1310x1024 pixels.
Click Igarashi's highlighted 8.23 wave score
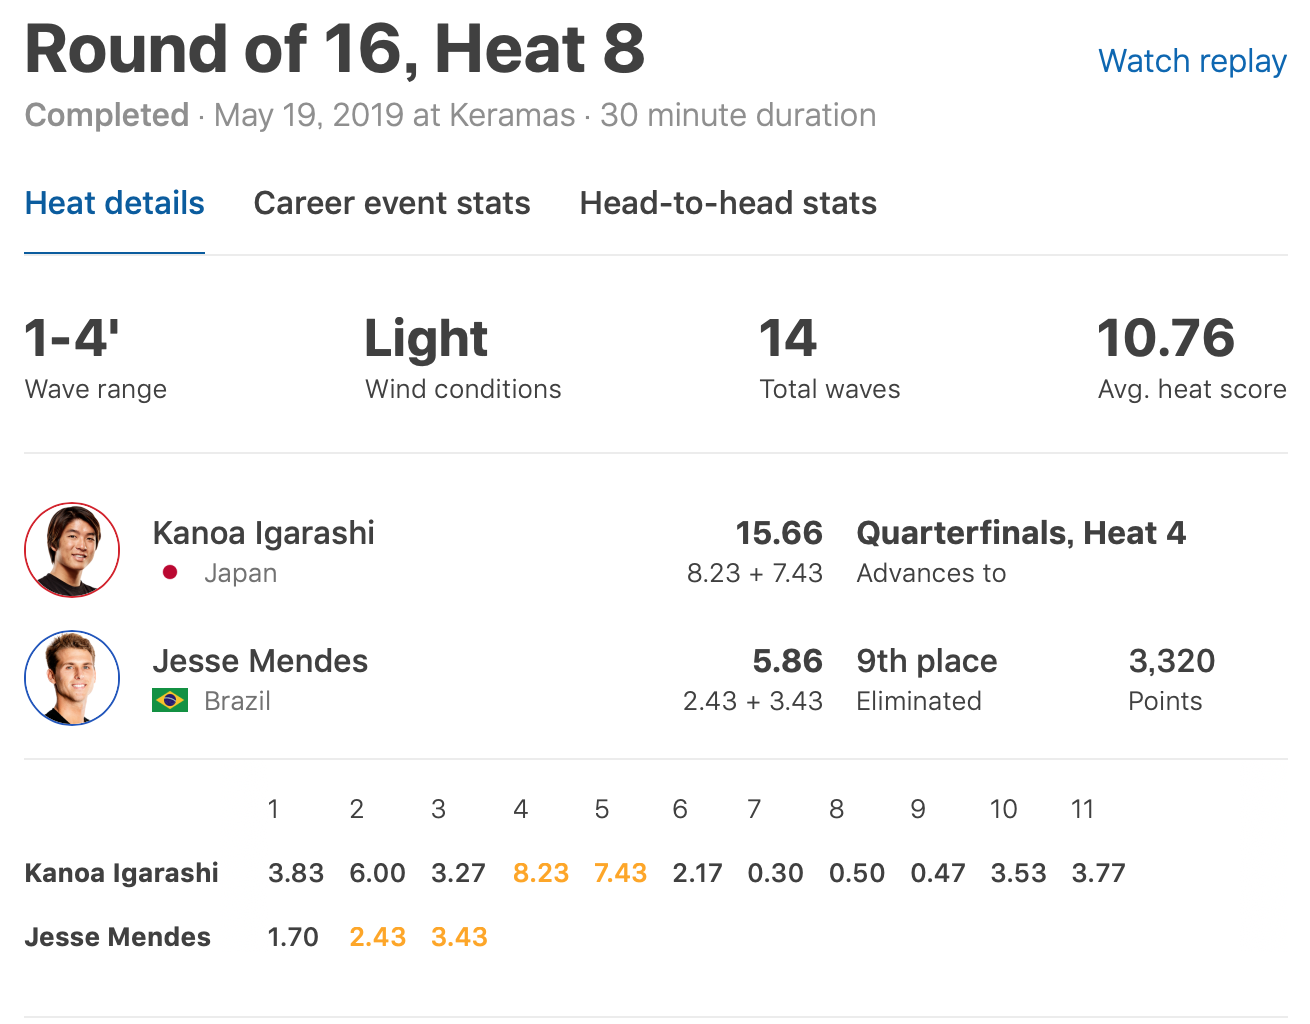coord(540,873)
